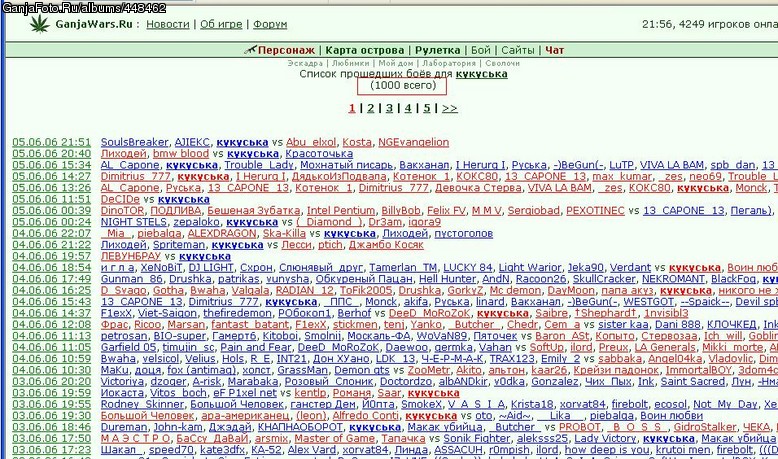
Task: Open battle dated 05.06.06 20:40
Action: point(52,154)
